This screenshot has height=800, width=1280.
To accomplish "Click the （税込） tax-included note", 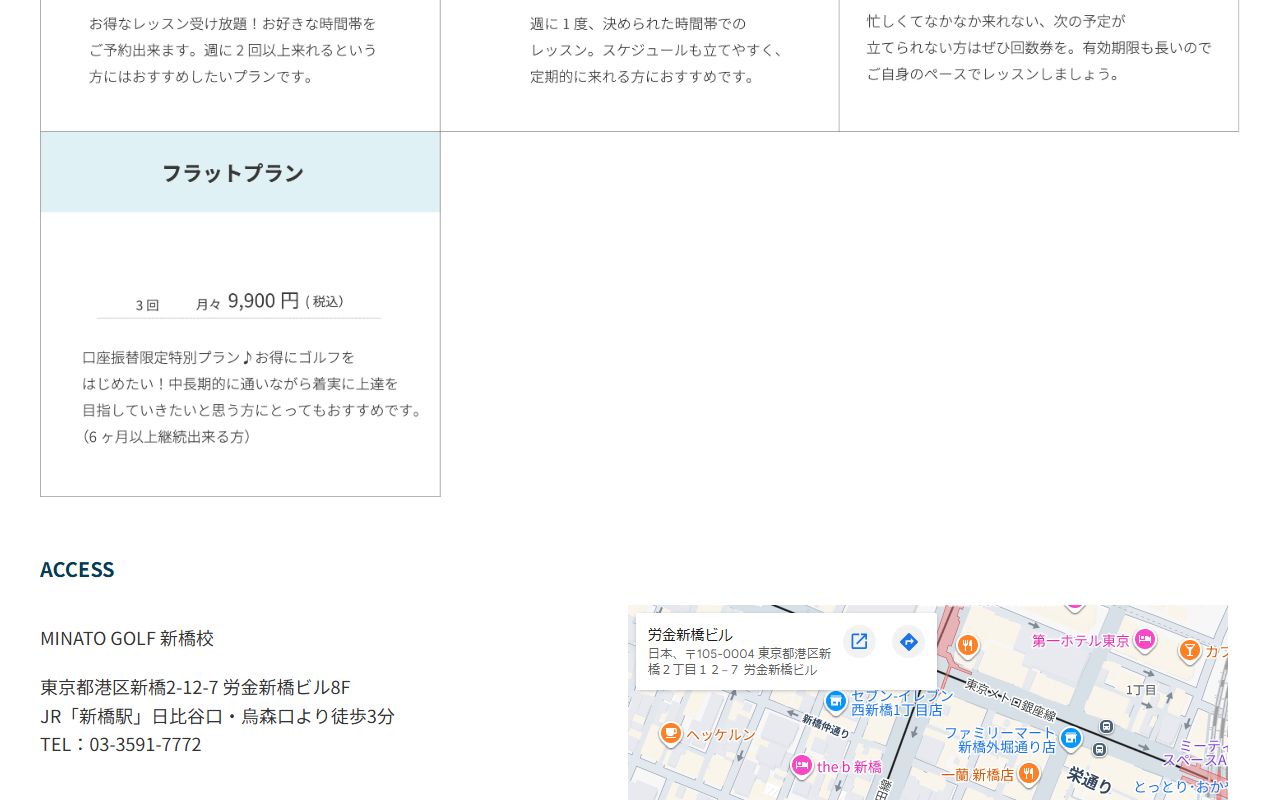I will [324, 301].
